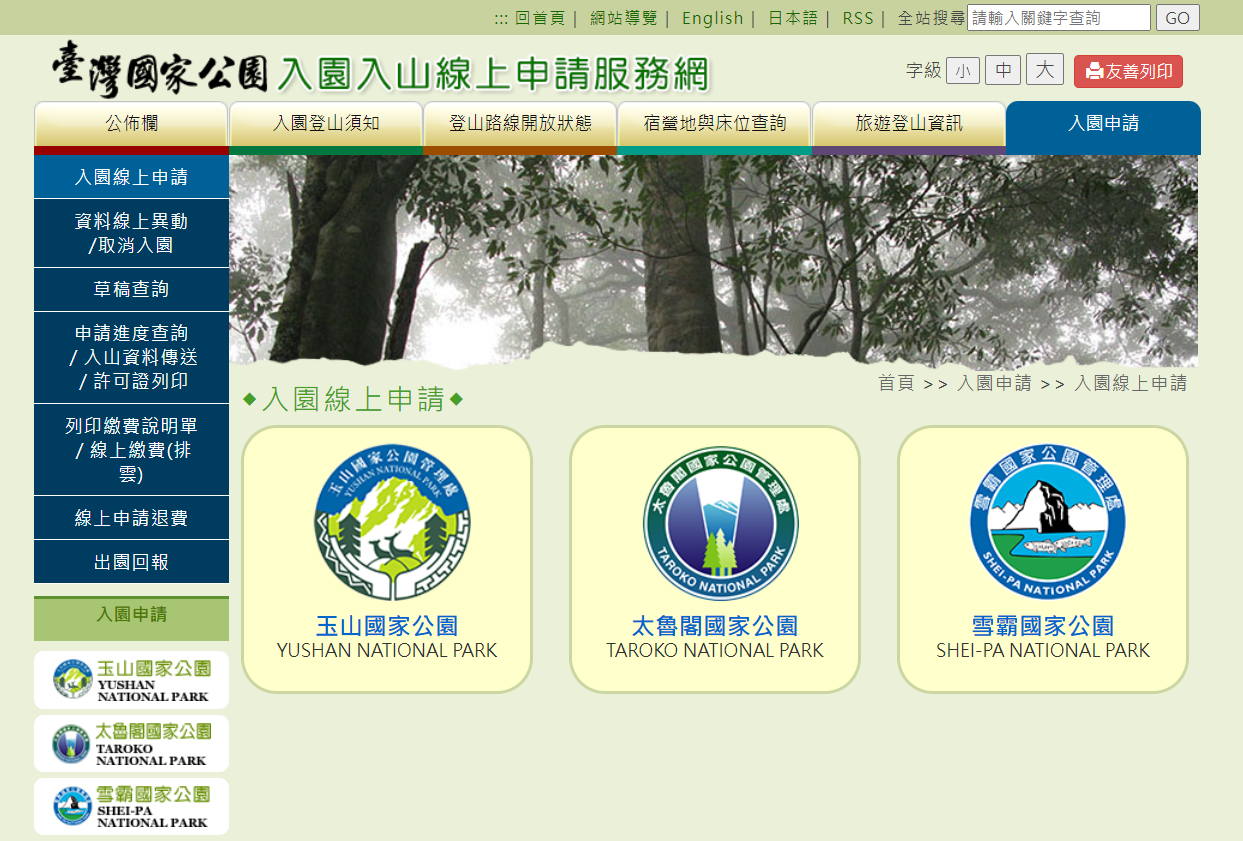
Task: Set font size to large 大
Action: pyautogui.click(x=1045, y=69)
